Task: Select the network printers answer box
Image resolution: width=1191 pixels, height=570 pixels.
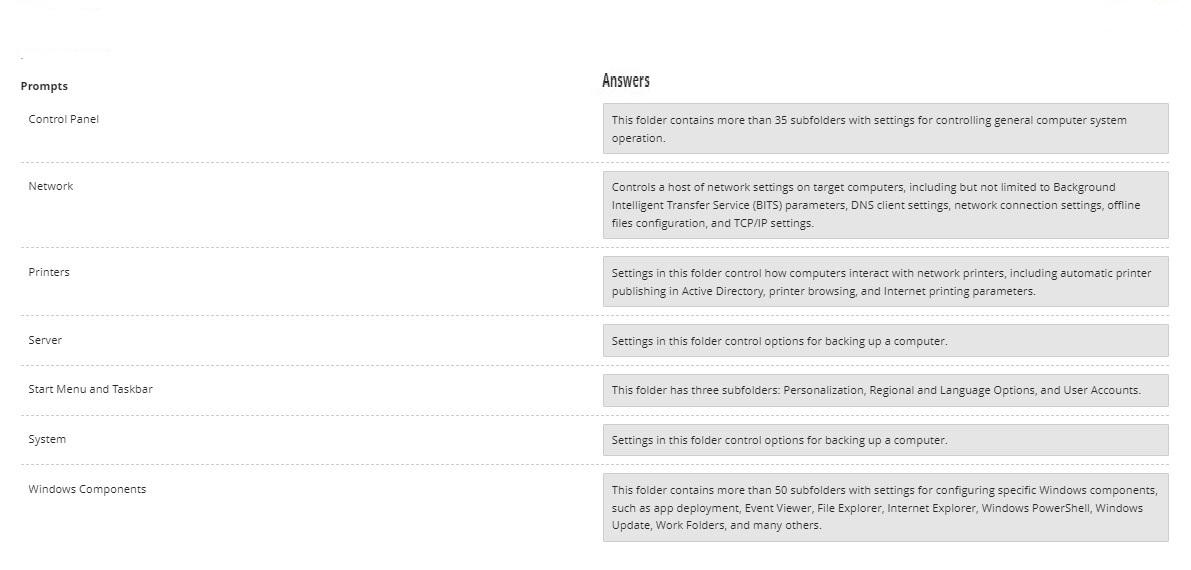Action: (x=886, y=282)
